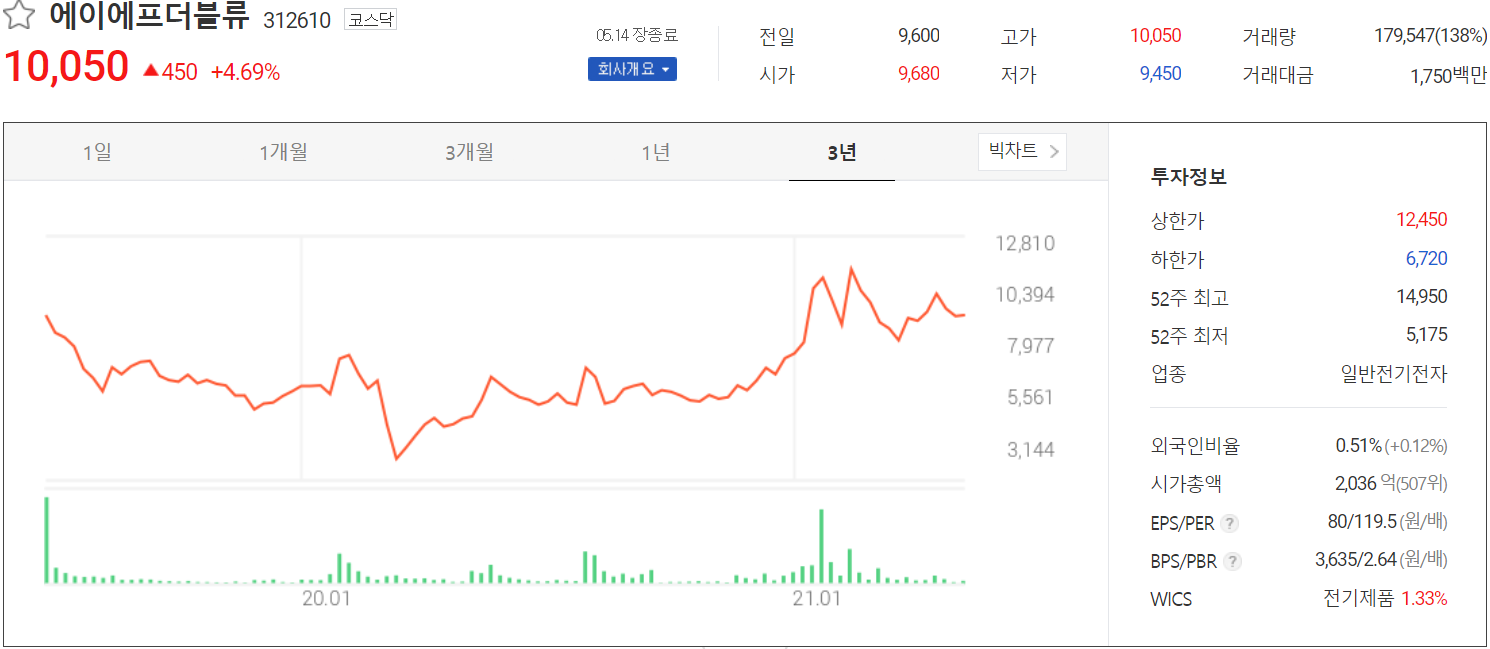Click the 투자정보 heading
Image resolution: width=1490 pixels, height=649 pixels.
pos(1189,177)
